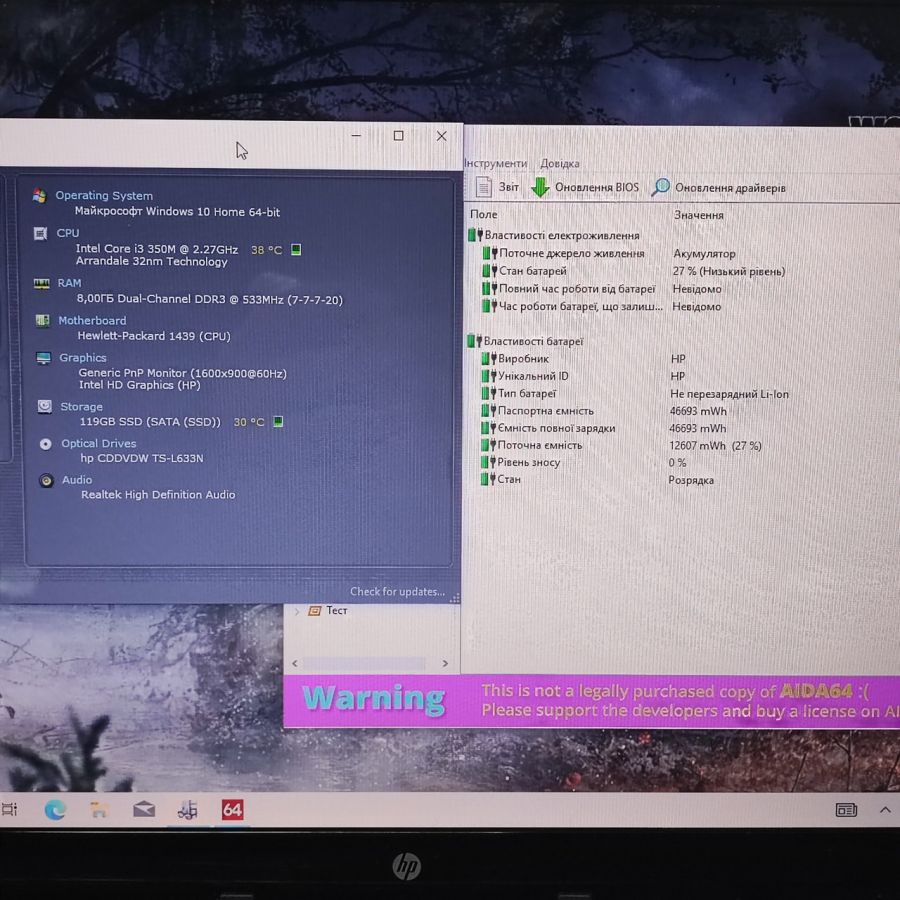Open the Motherboard section heading

[92, 320]
